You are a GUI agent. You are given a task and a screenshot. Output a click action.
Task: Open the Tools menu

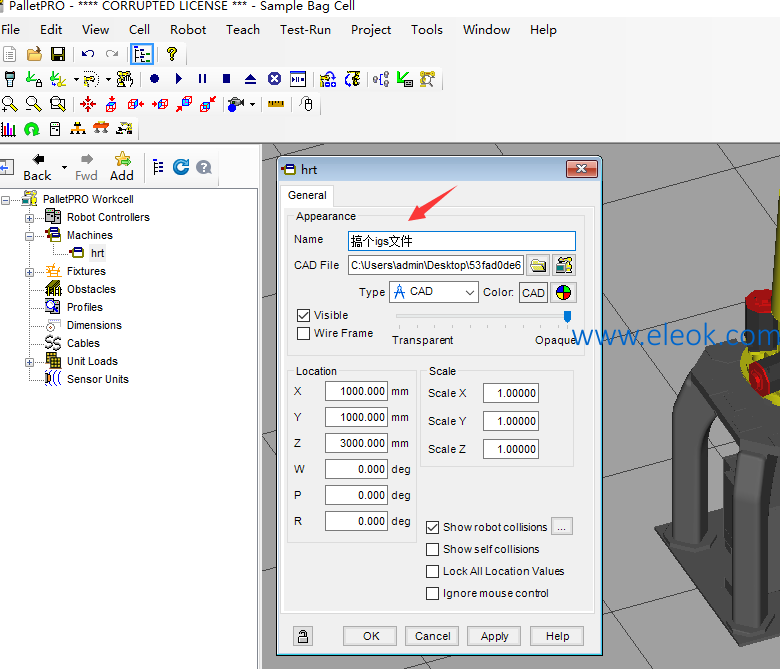(427, 30)
